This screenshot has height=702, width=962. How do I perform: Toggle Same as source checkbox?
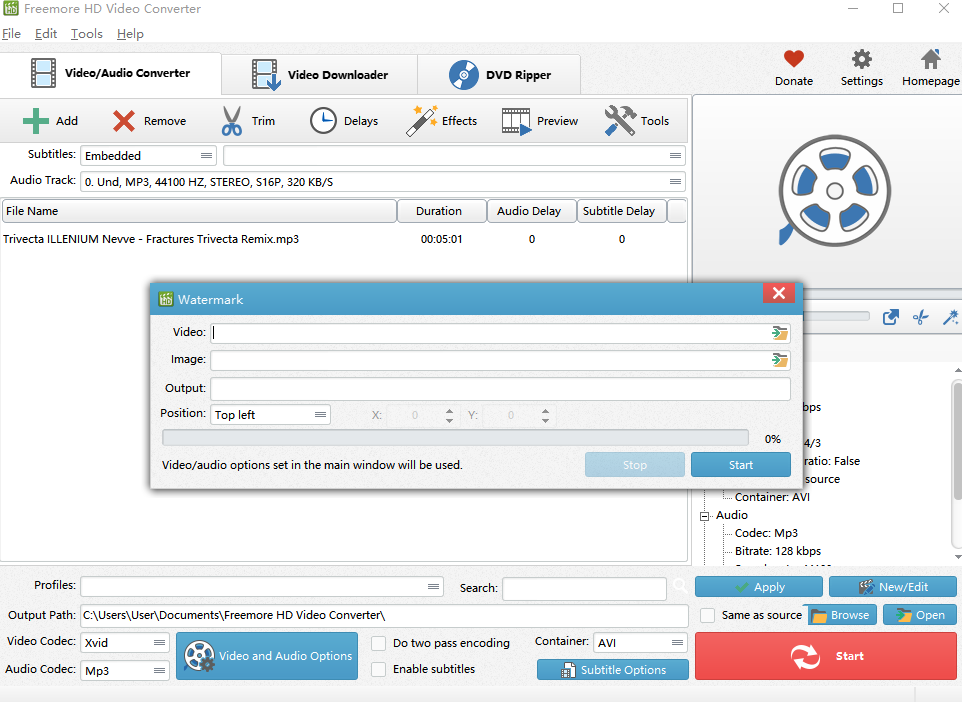pos(707,615)
